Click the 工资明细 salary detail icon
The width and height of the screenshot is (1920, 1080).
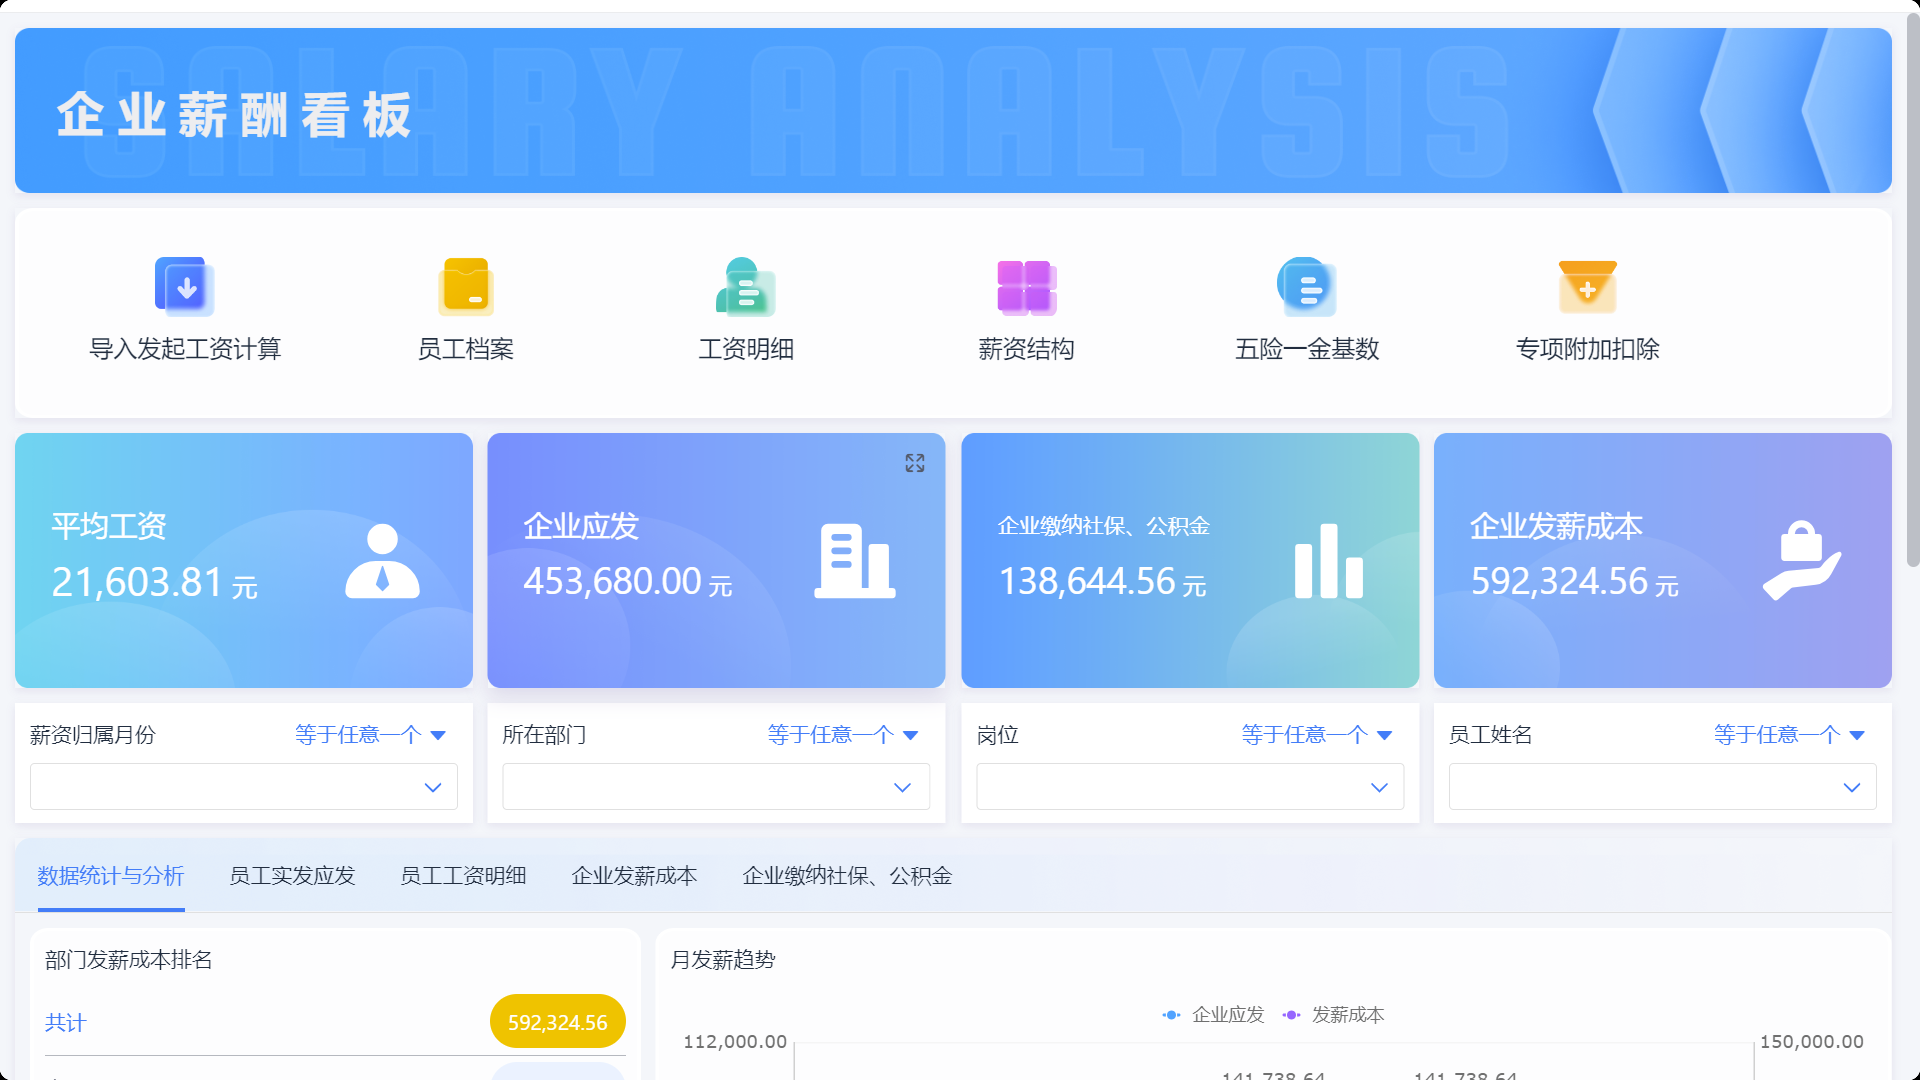[x=746, y=287]
